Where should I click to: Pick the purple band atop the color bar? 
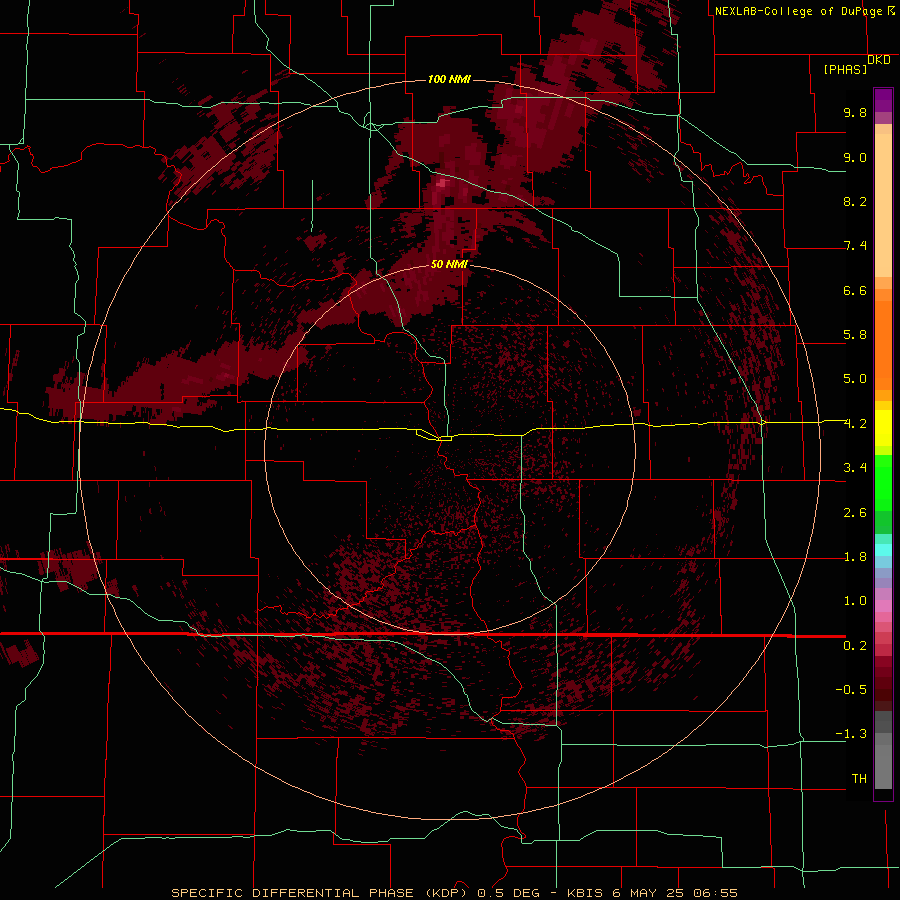tap(883, 100)
